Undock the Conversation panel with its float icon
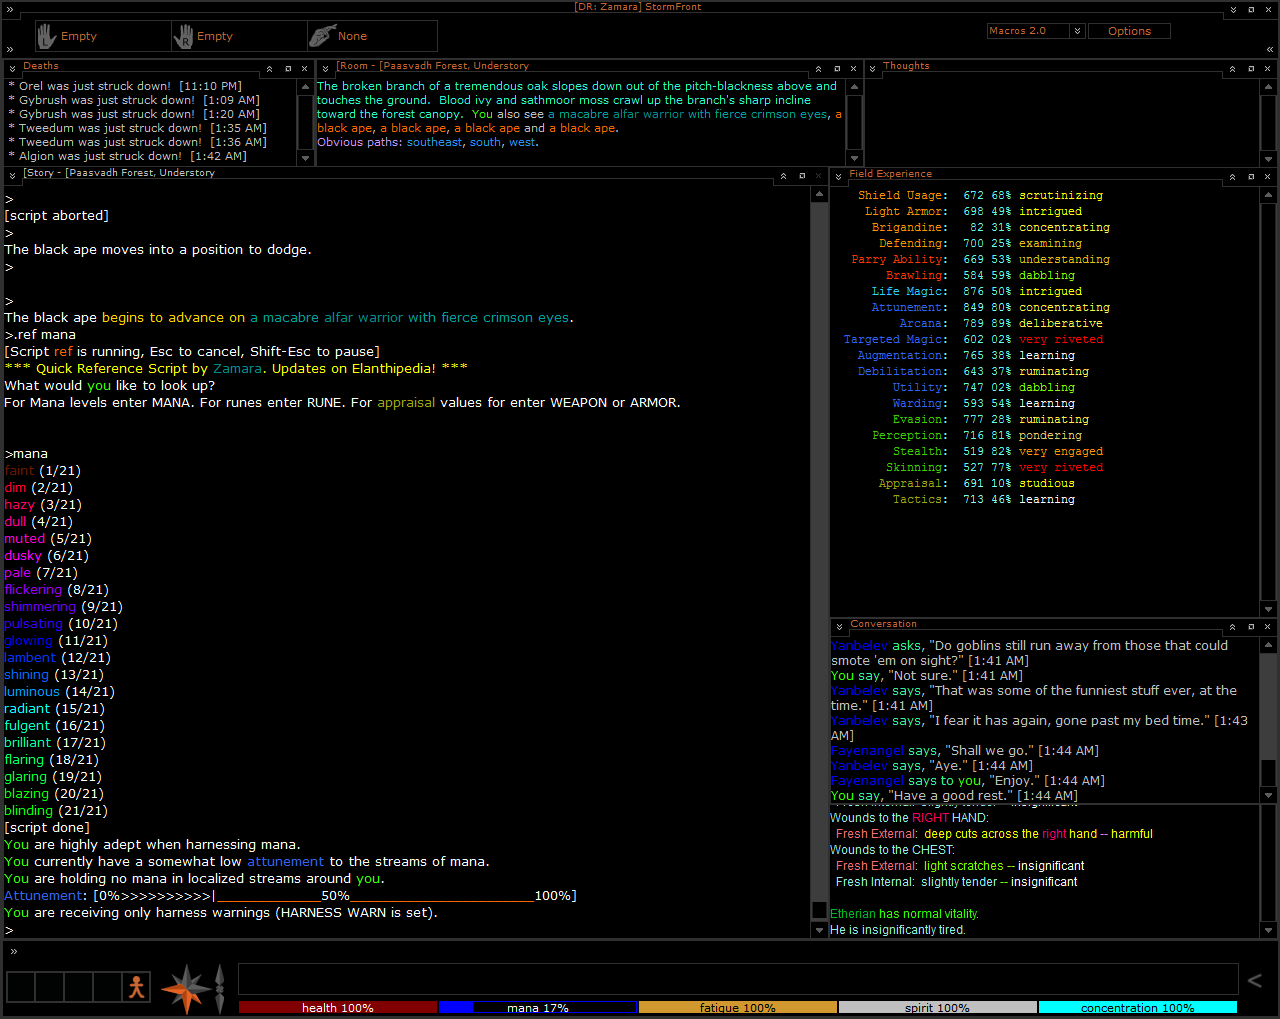 [1251, 627]
